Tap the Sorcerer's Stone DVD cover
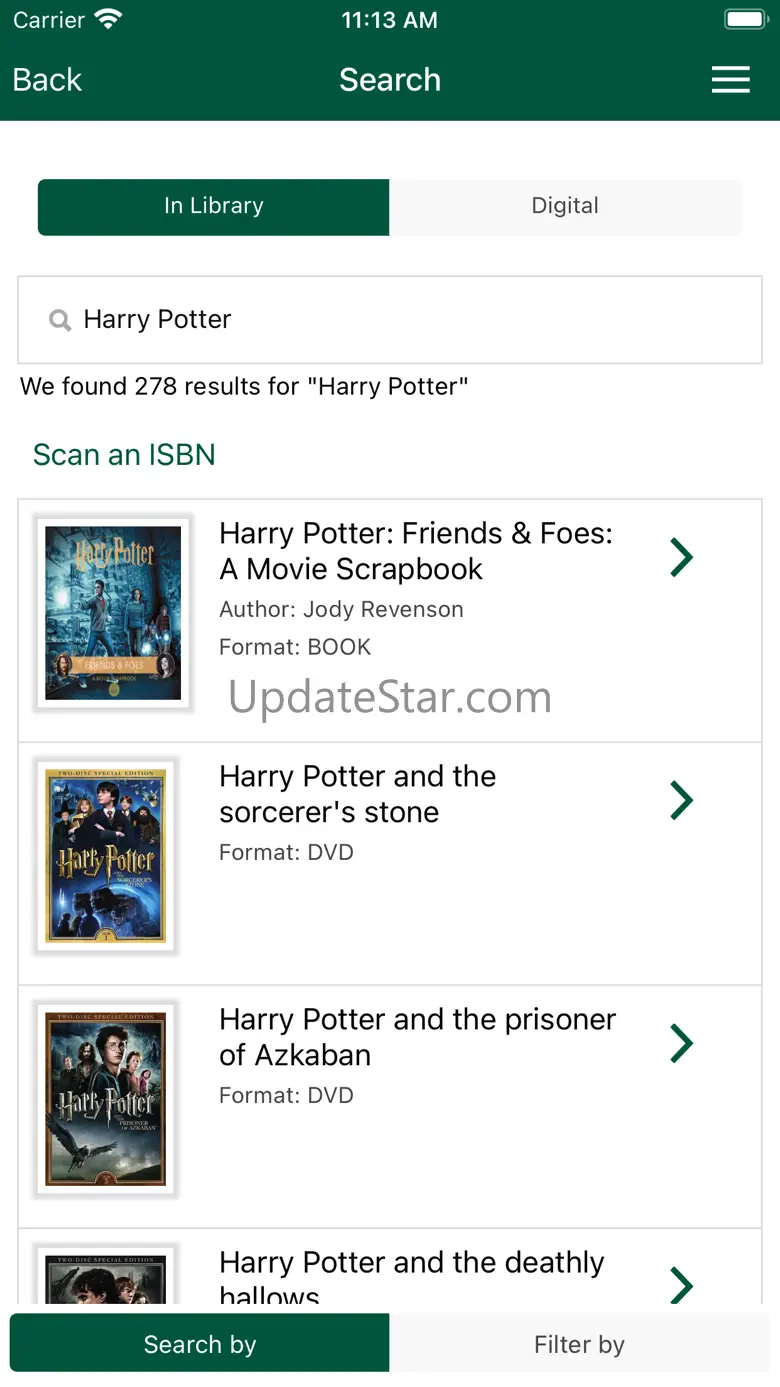The height and width of the screenshot is (1387, 780). 106,856
